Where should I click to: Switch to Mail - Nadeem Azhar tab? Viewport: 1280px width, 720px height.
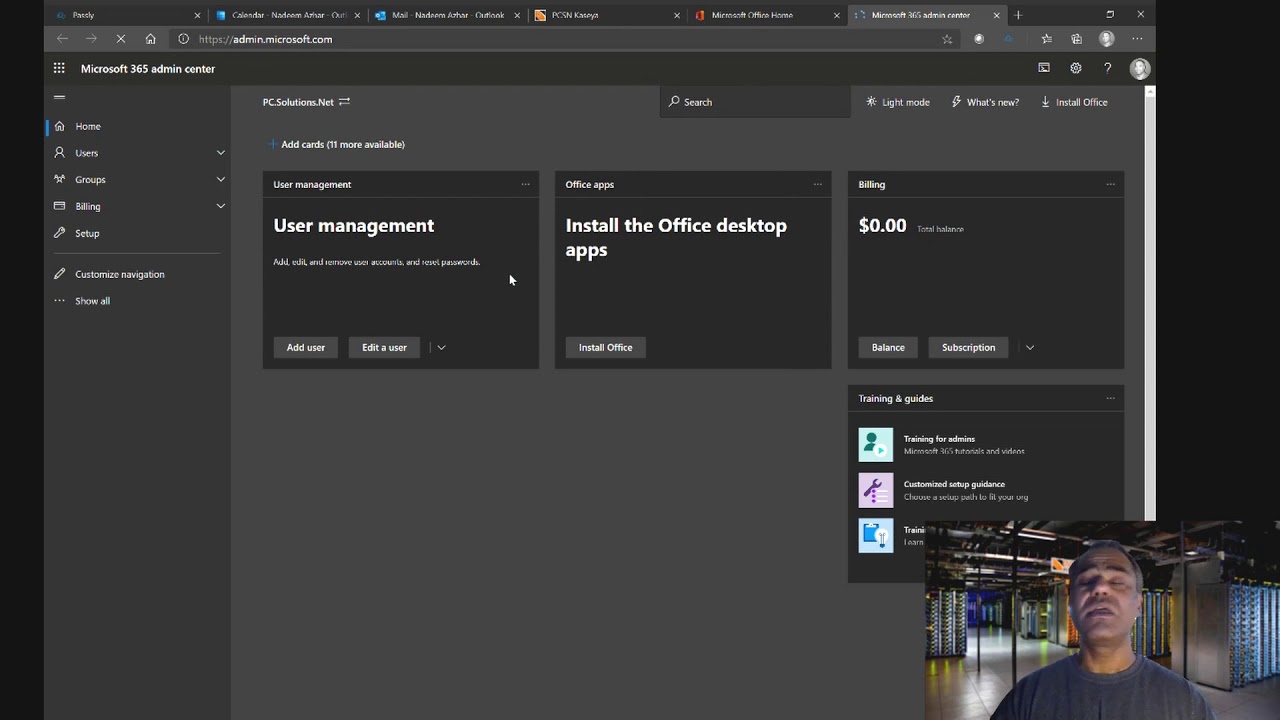point(447,15)
